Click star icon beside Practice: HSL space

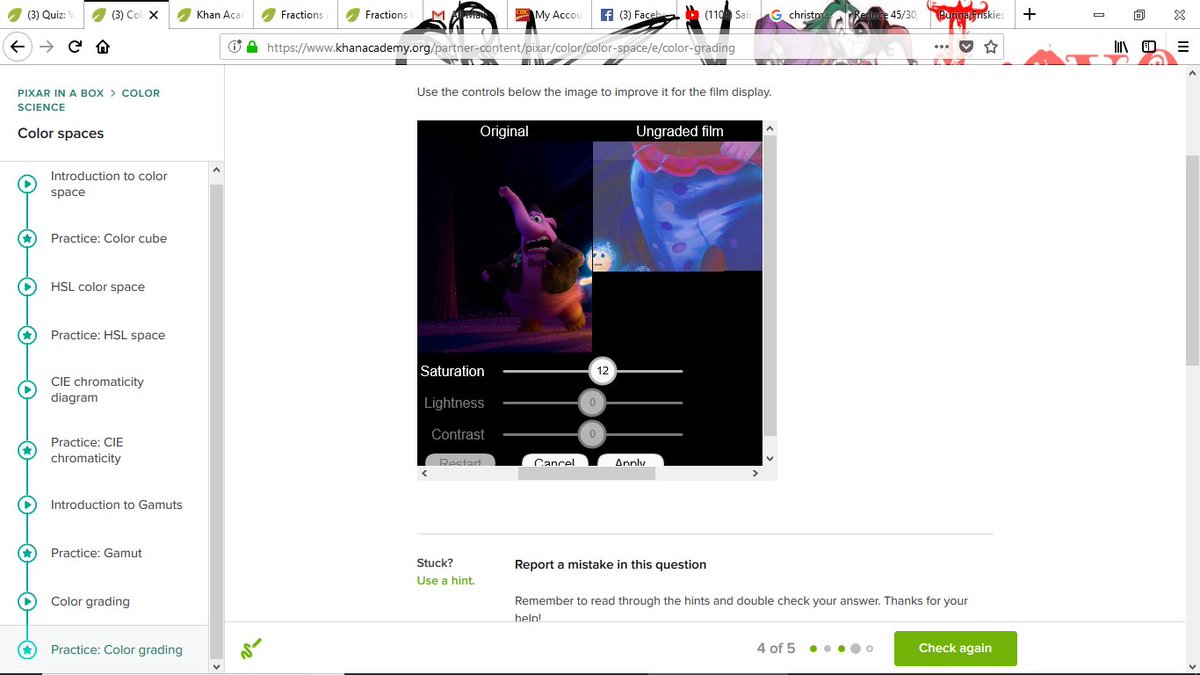click(28, 335)
